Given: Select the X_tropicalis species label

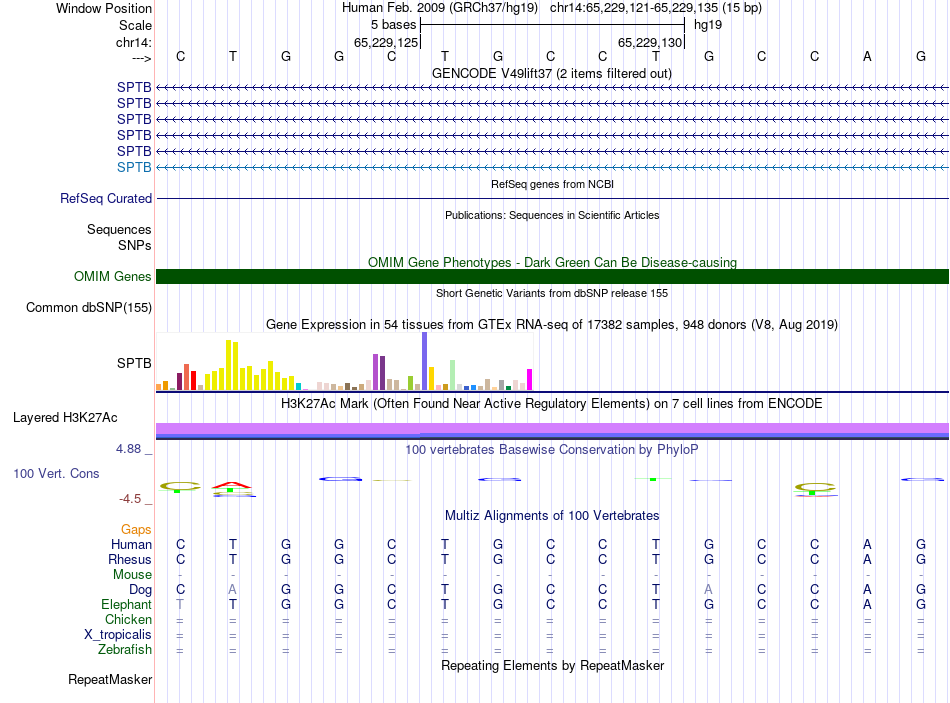Looking at the screenshot, I should pos(118,635).
